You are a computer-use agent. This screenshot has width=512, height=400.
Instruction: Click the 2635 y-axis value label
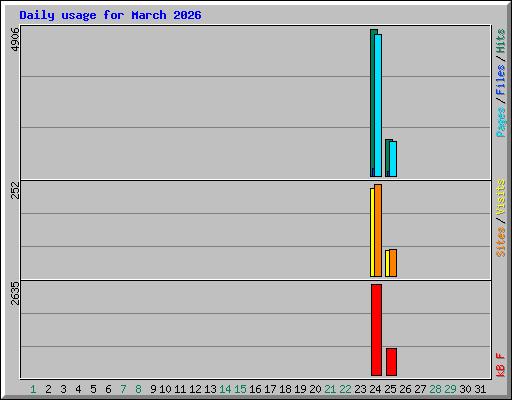(15, 293)
